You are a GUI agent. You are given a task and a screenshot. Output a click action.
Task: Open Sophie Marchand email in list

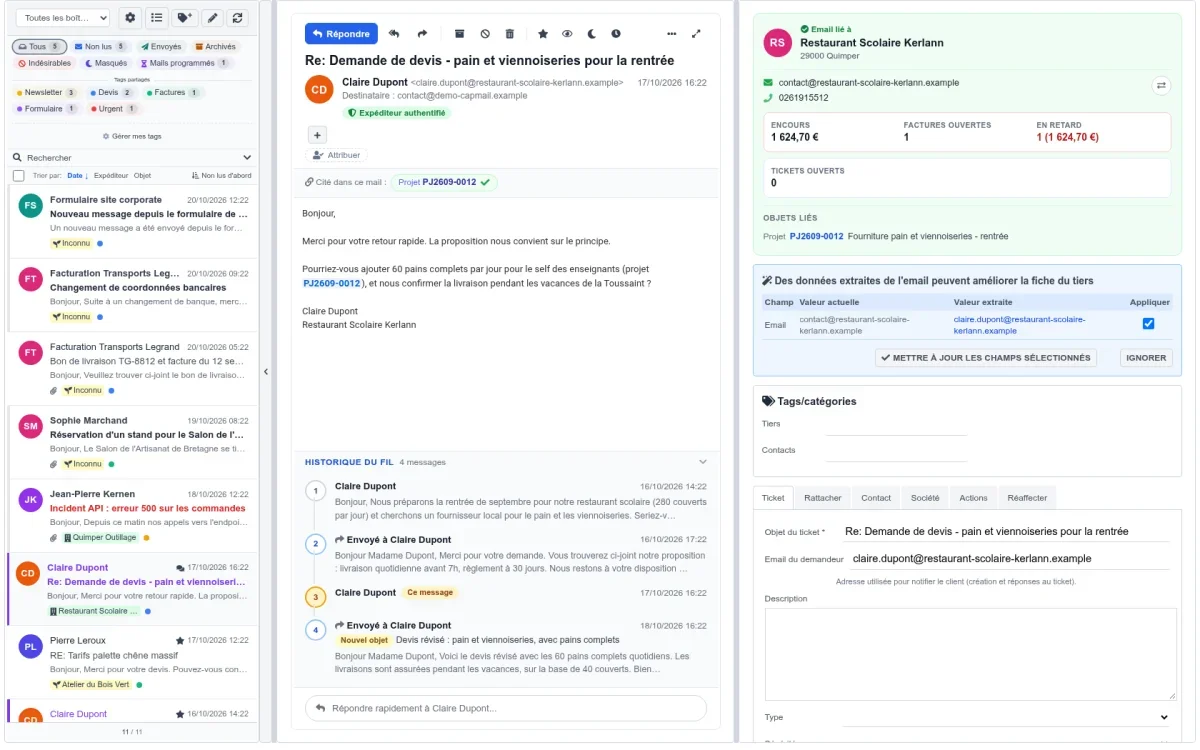tap(132, 442)
